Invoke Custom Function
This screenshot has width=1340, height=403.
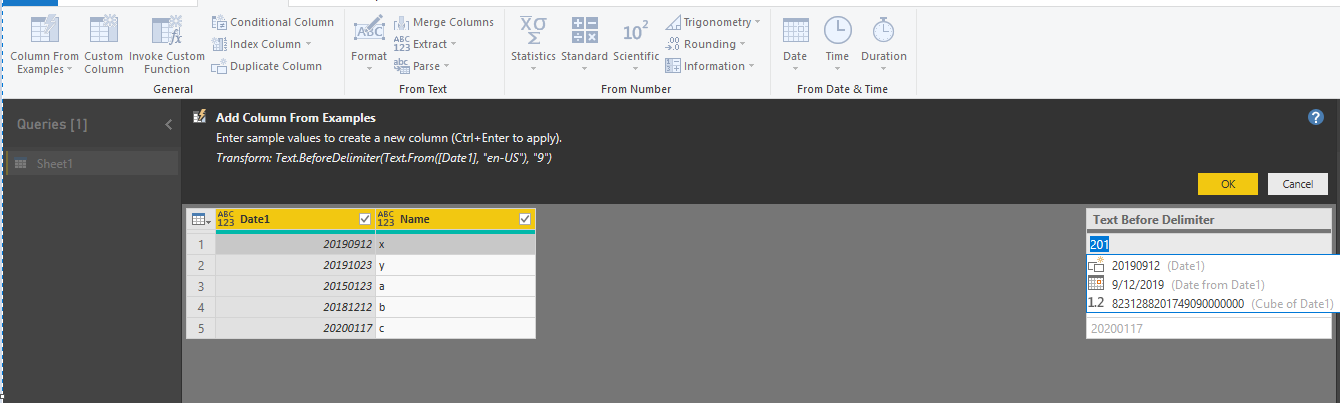click(x=166, y=45)
